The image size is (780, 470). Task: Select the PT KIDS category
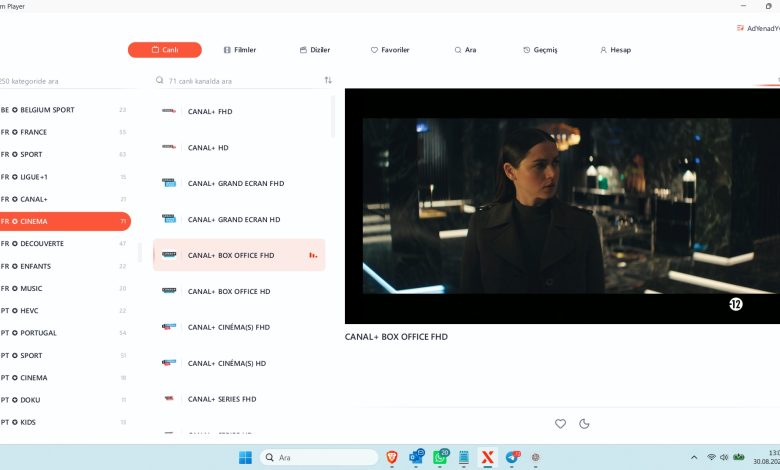click(65, 422)
